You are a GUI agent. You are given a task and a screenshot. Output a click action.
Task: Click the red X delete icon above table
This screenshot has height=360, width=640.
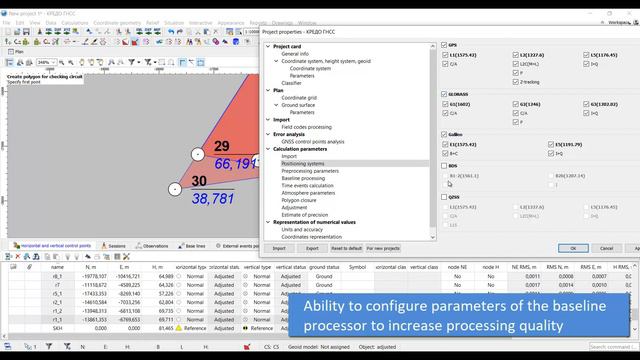click(x=18, y=256)
